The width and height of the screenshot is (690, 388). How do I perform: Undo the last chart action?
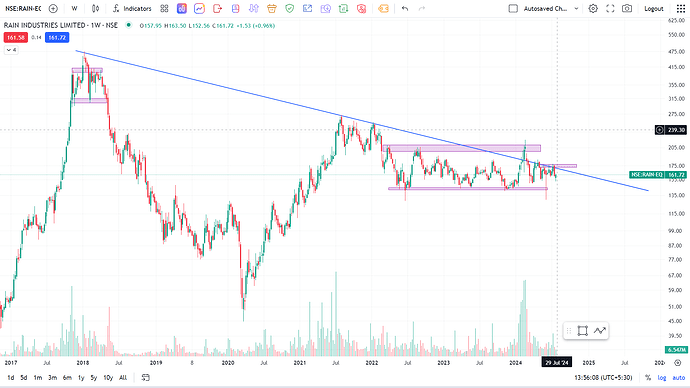[405, 8]
